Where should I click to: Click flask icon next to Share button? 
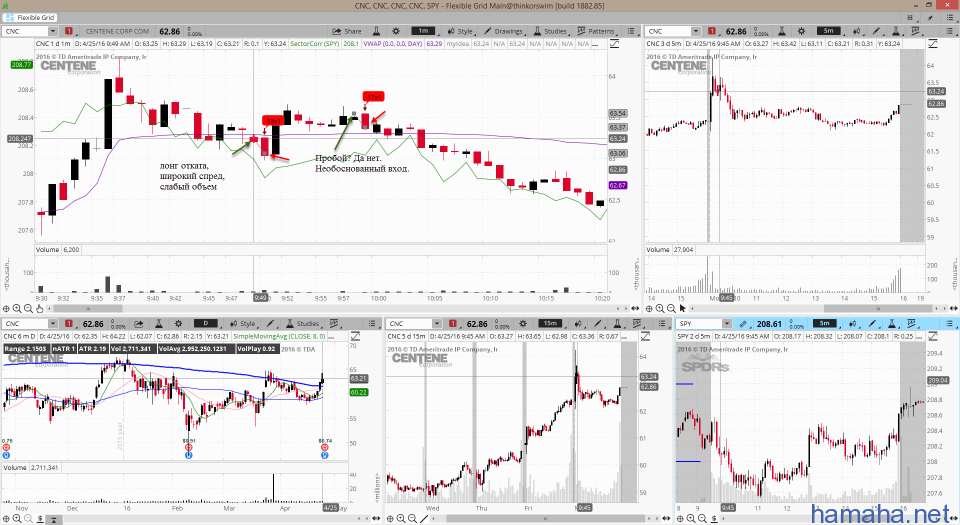coord(377,31)
